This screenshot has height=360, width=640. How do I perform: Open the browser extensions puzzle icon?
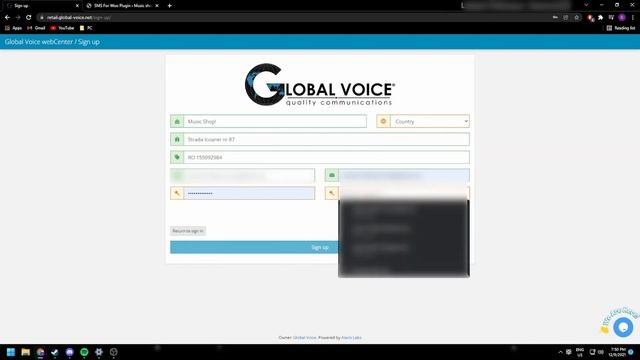600,18
